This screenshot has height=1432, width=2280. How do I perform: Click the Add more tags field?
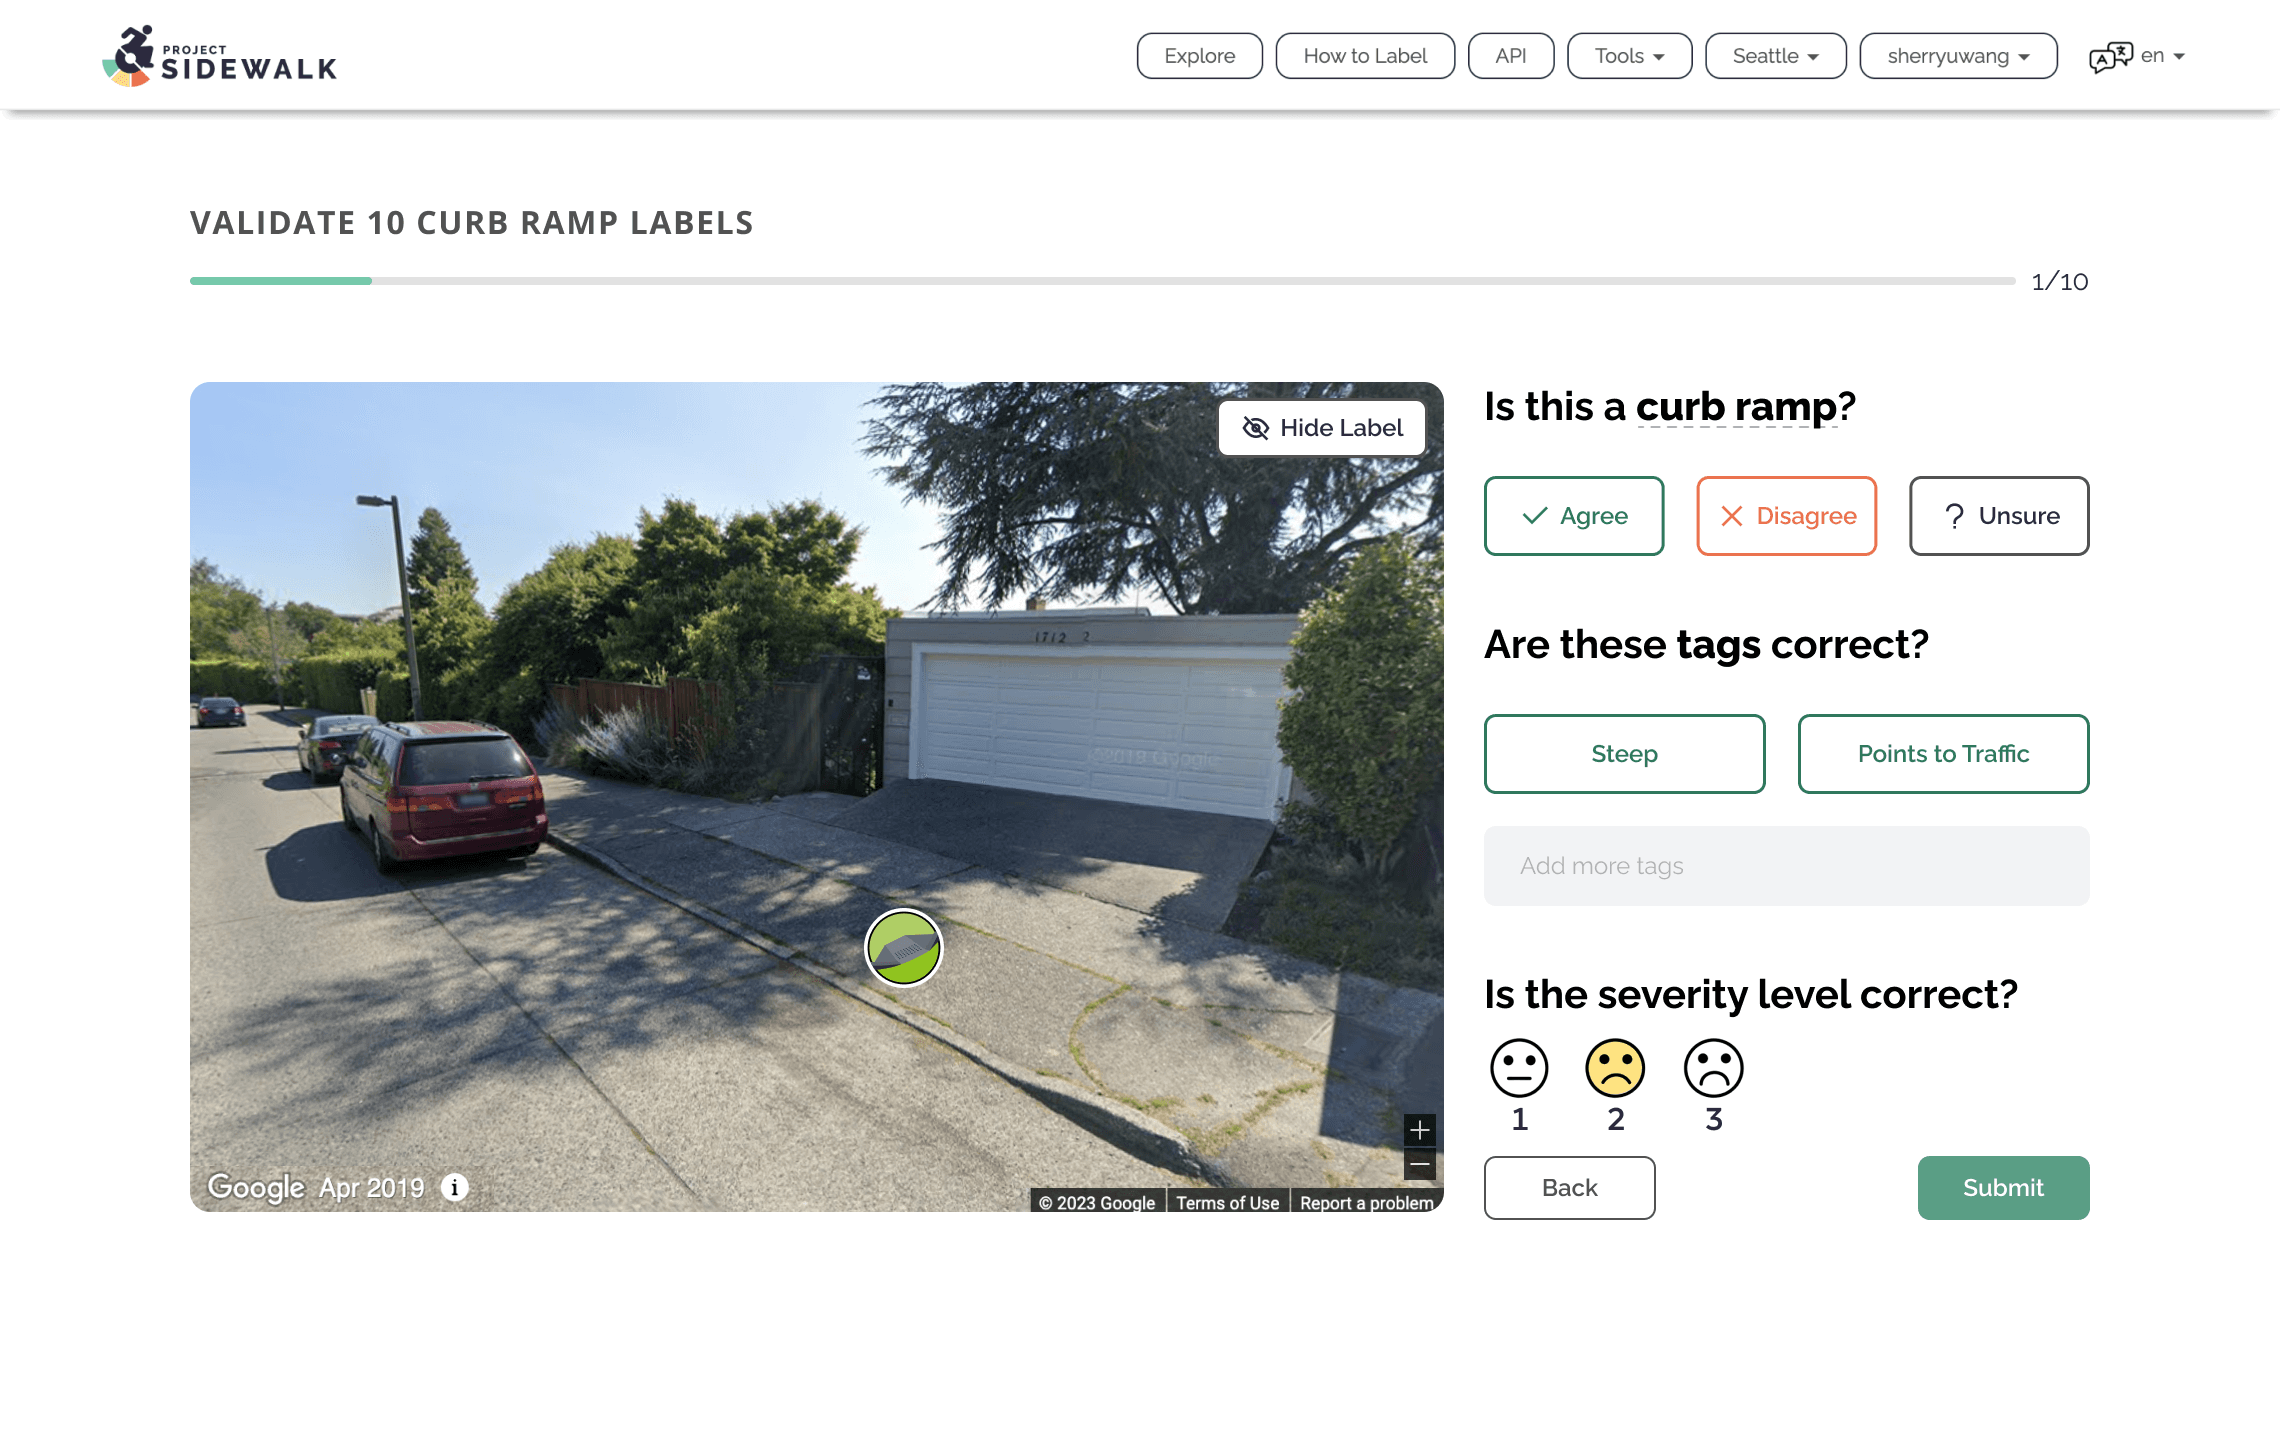click(1786, 866)
